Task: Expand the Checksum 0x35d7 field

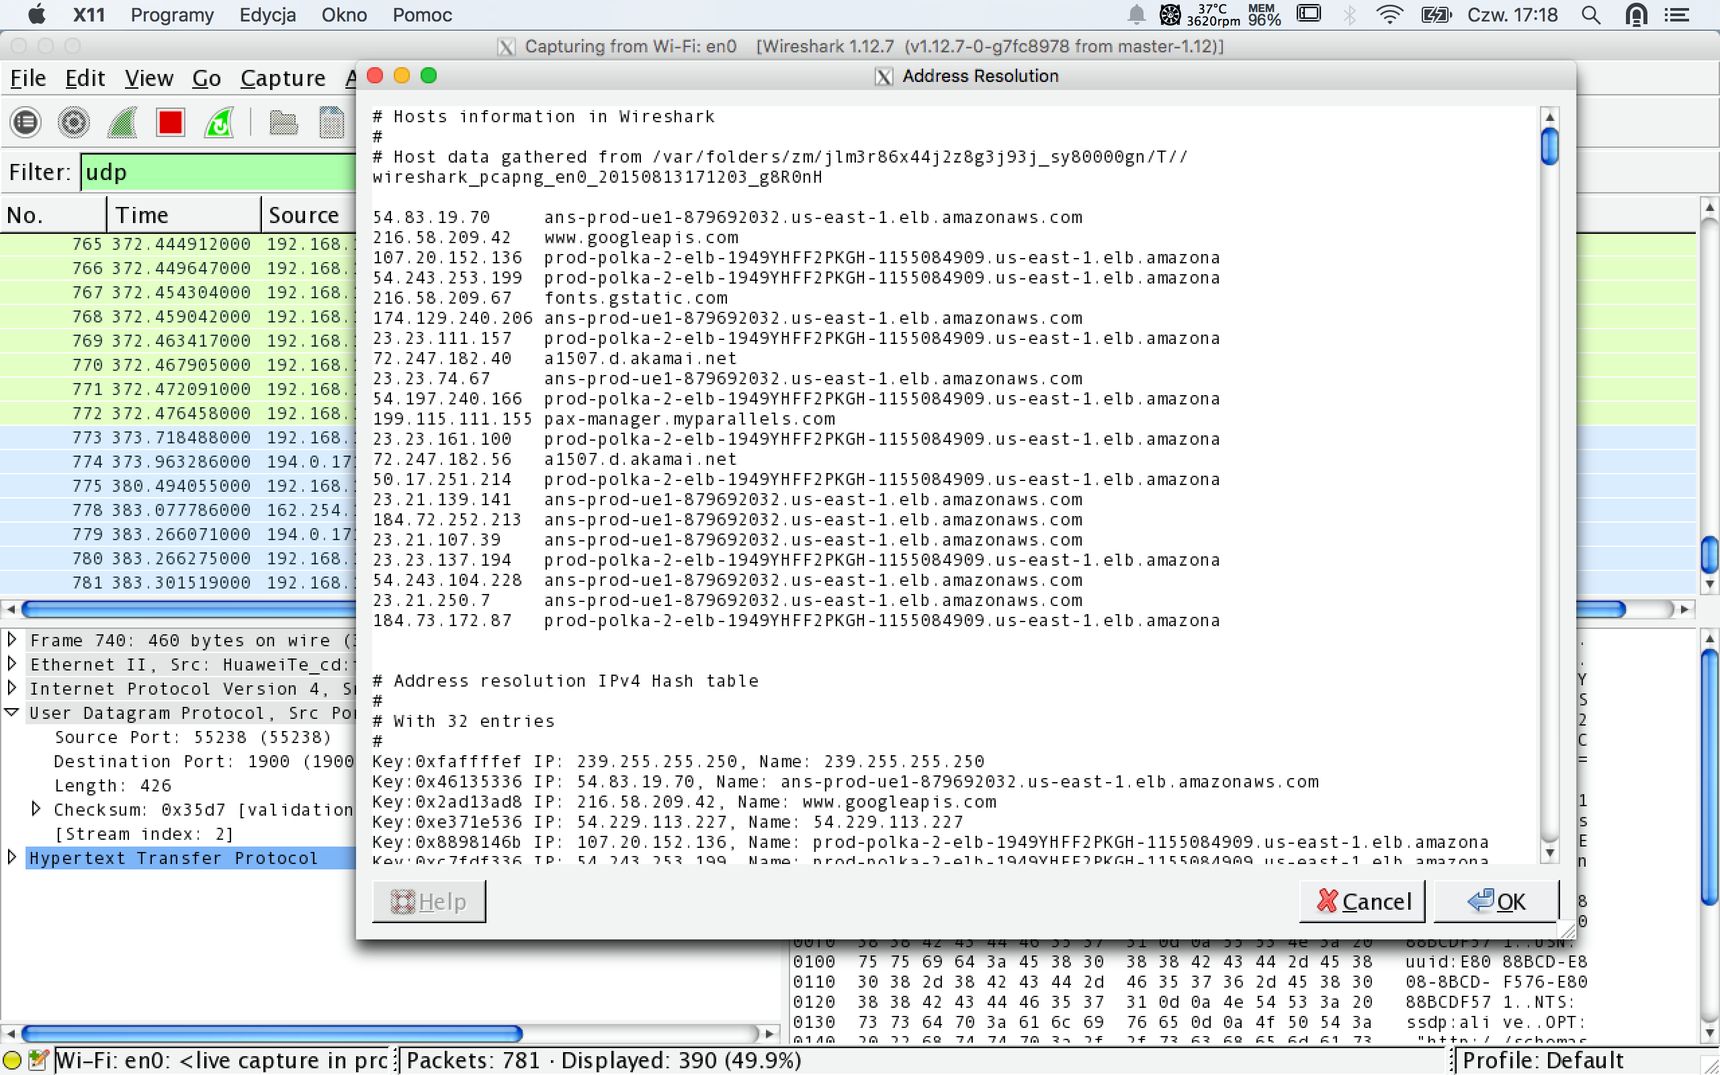Action: (36, 808)
